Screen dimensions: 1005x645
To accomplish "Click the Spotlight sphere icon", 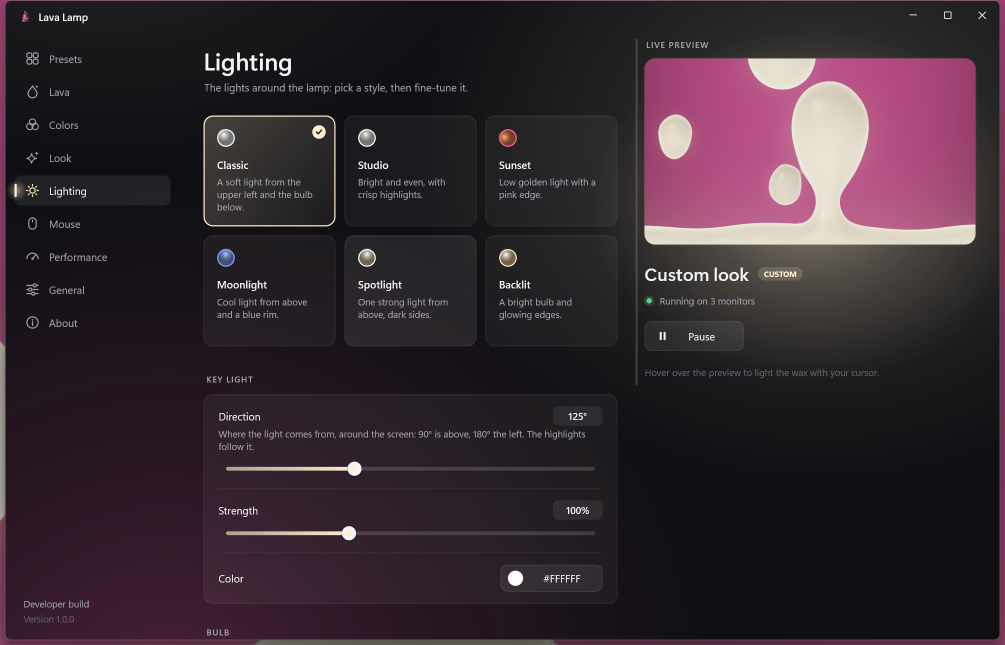I will (367, 258).
